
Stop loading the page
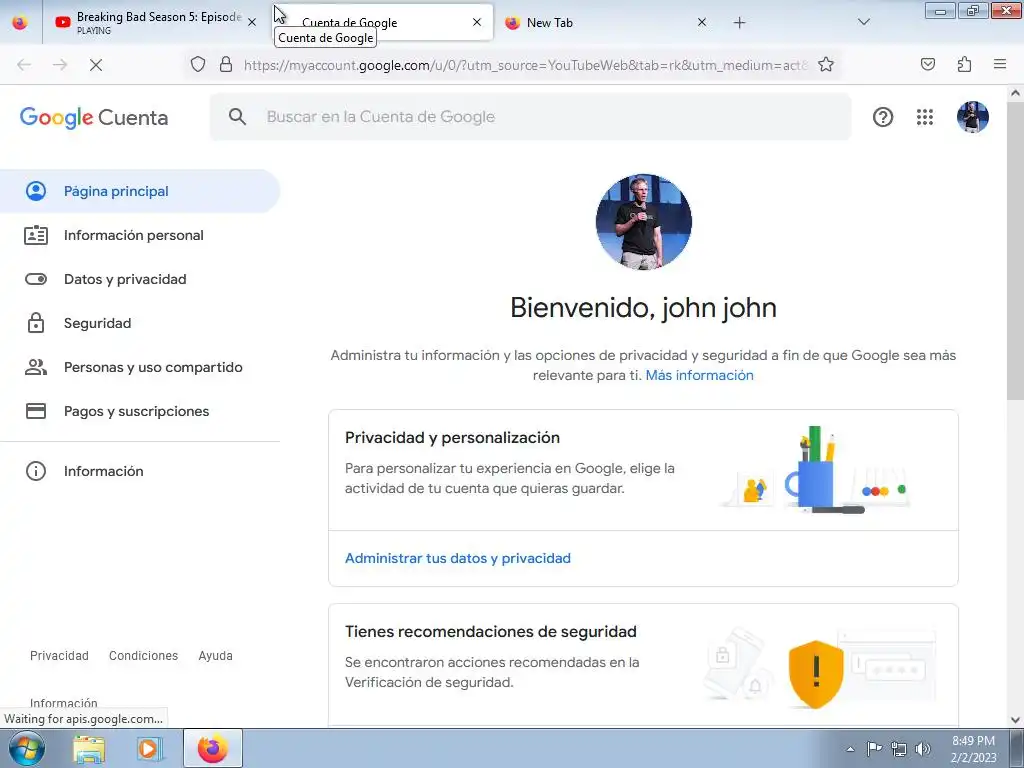coord(95,65)
